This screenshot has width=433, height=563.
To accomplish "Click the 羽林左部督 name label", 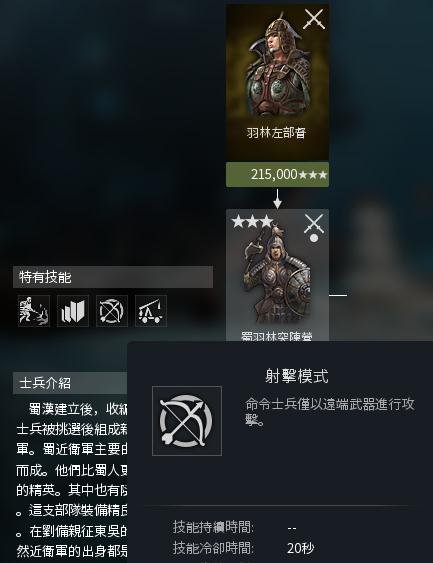I will (276, 133).
